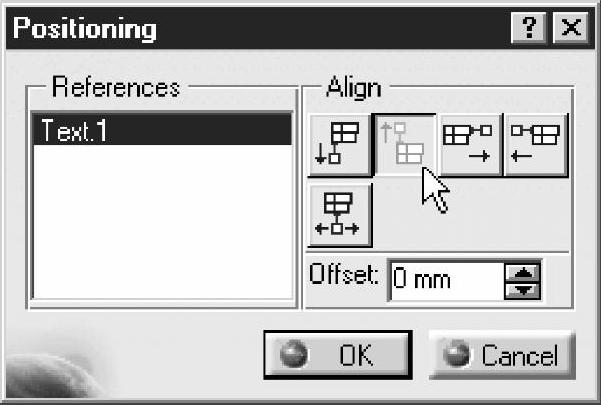The image size is (601, 405).
Task: Select the up-arrow align icon
Action: (x=405, y=146)
